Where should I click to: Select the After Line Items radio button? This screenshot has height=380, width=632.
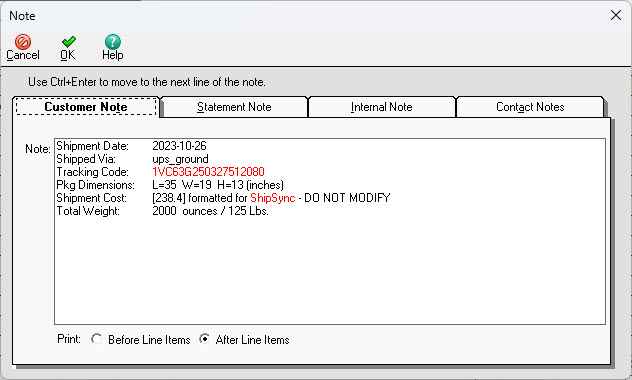click(204, 339)
